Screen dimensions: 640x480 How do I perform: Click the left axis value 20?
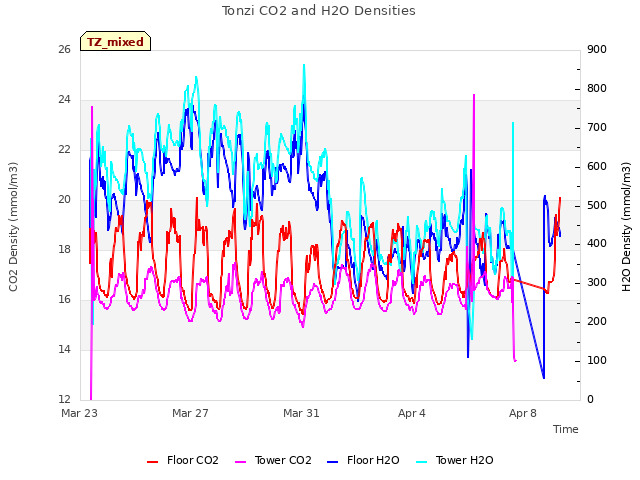coord(64,200)
